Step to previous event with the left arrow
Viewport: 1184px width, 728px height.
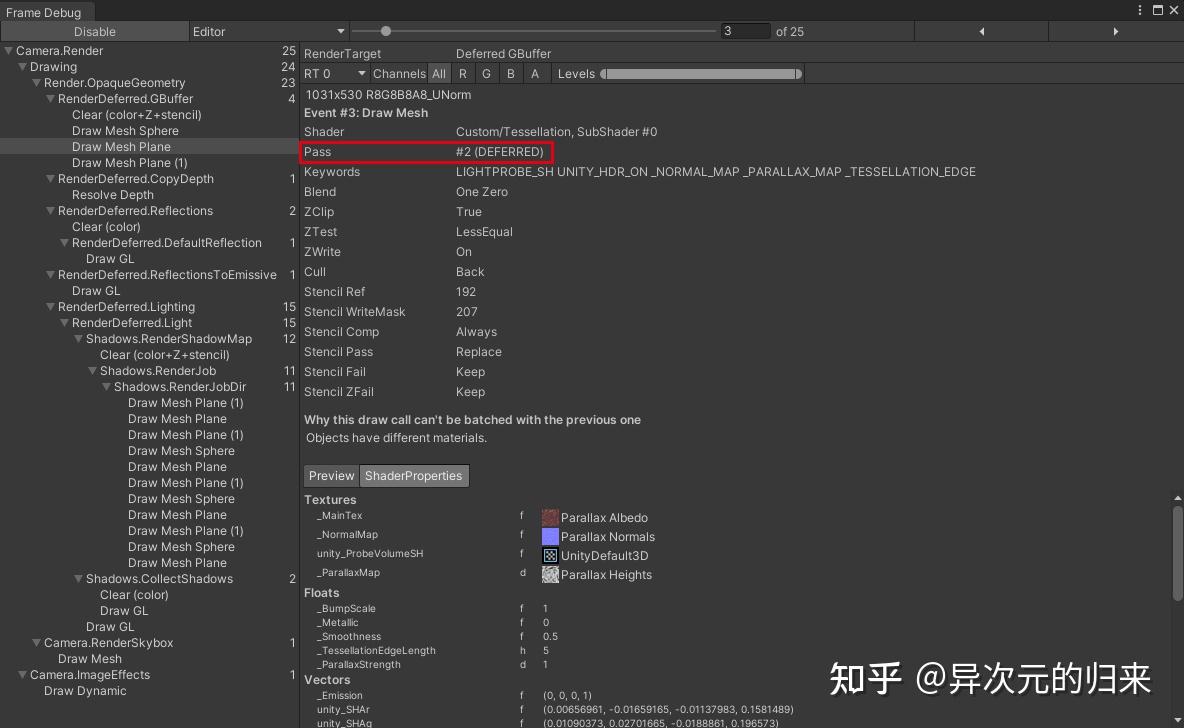(x=980, y=31)
